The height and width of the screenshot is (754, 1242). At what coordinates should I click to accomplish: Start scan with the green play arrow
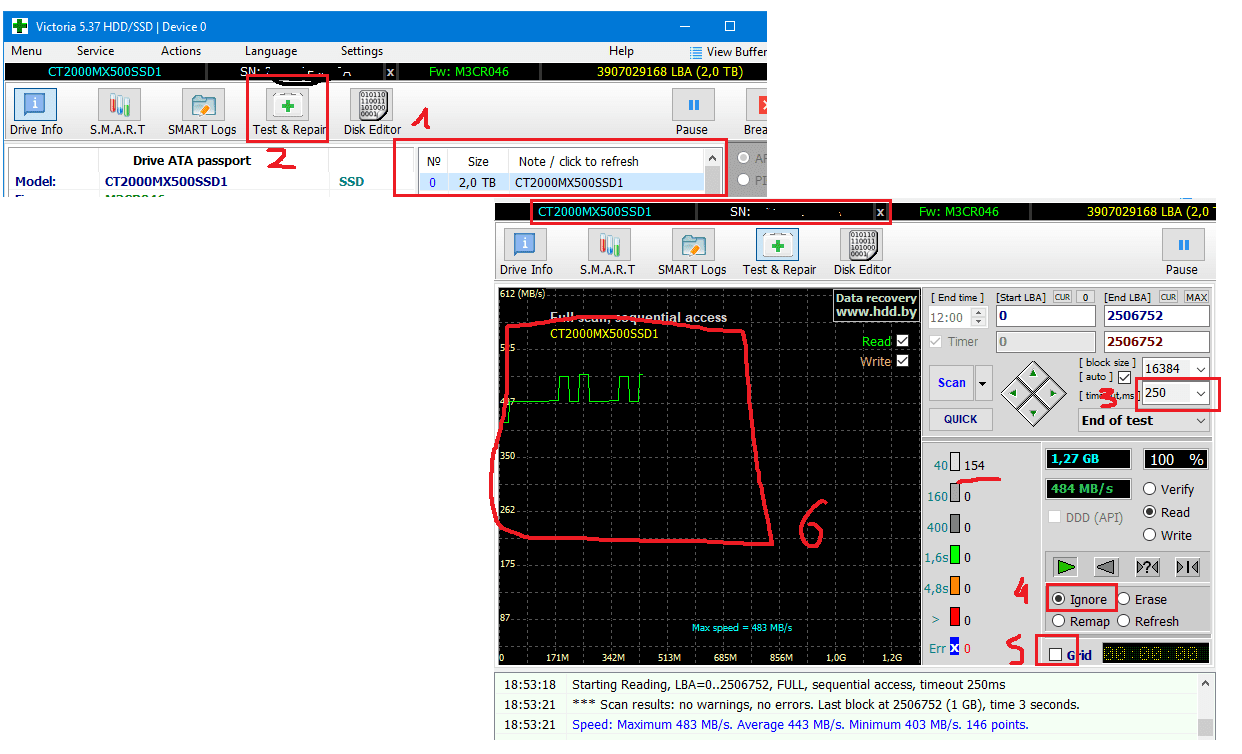pos(1066,567)
